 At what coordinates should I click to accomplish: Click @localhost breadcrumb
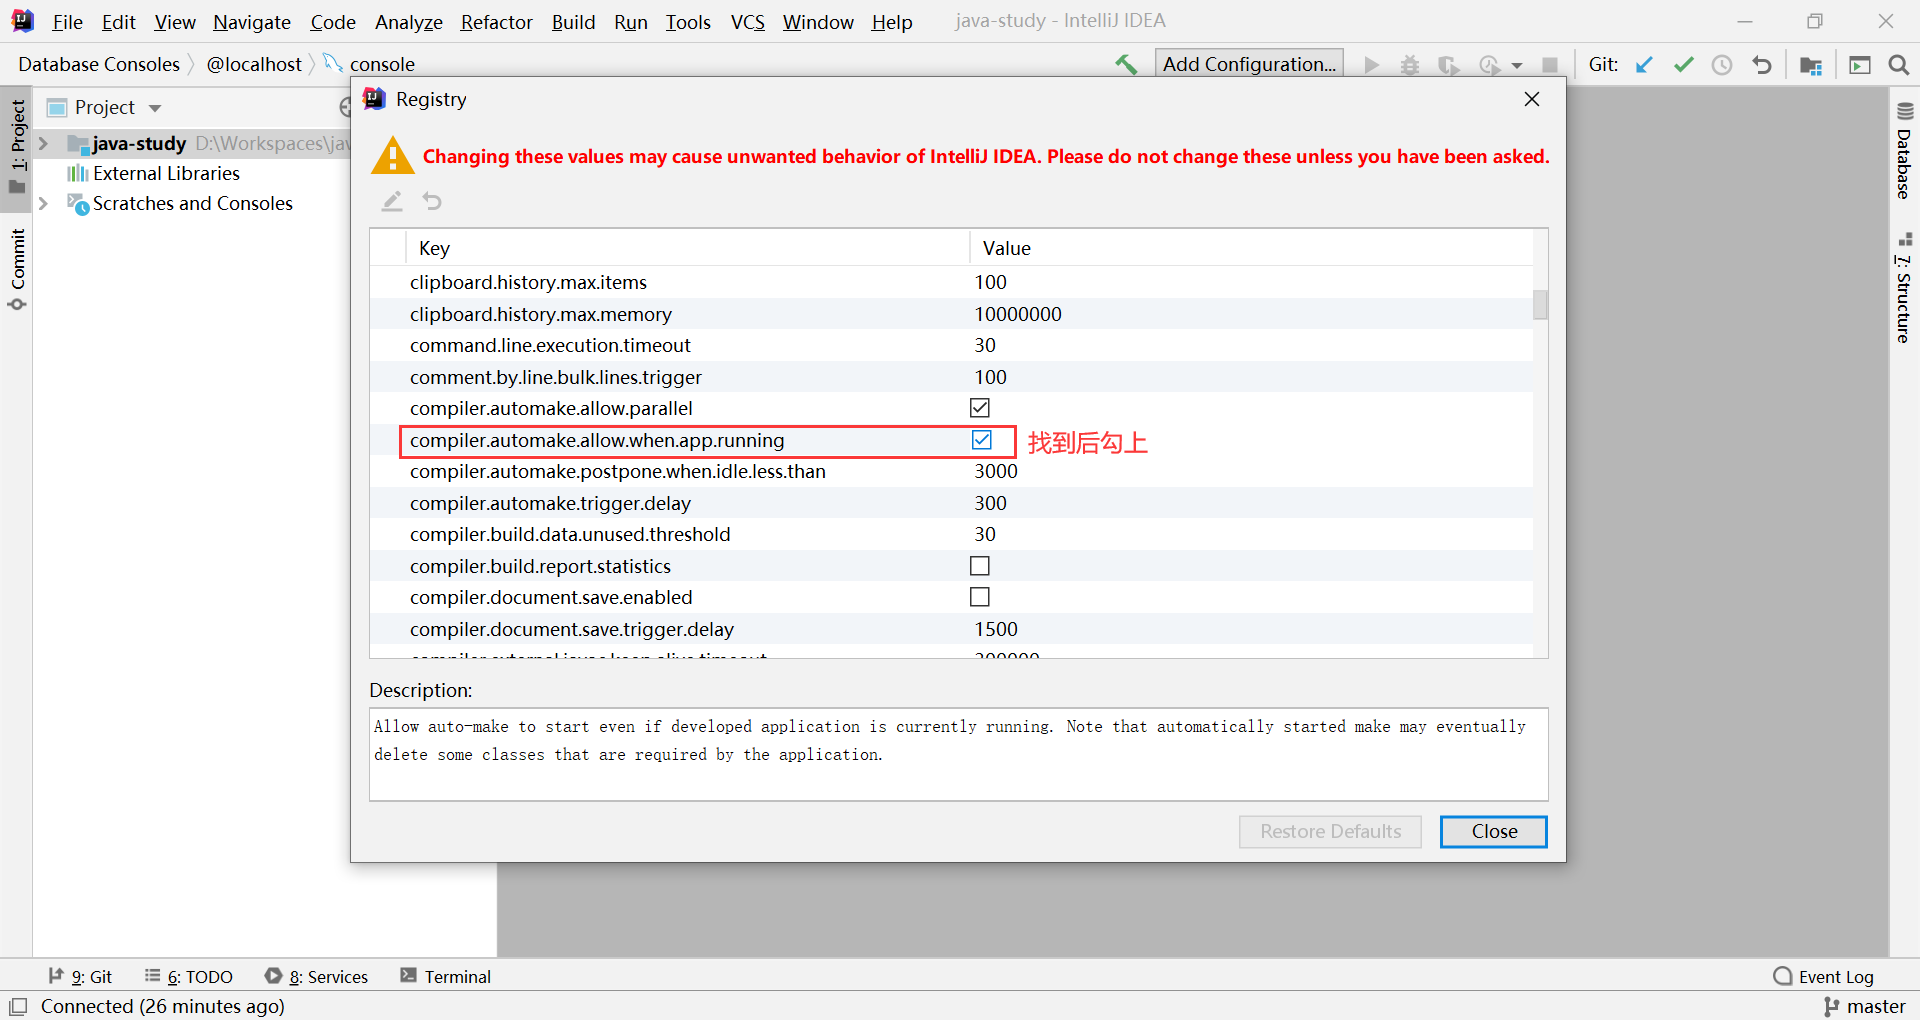[x=254, y=64]
